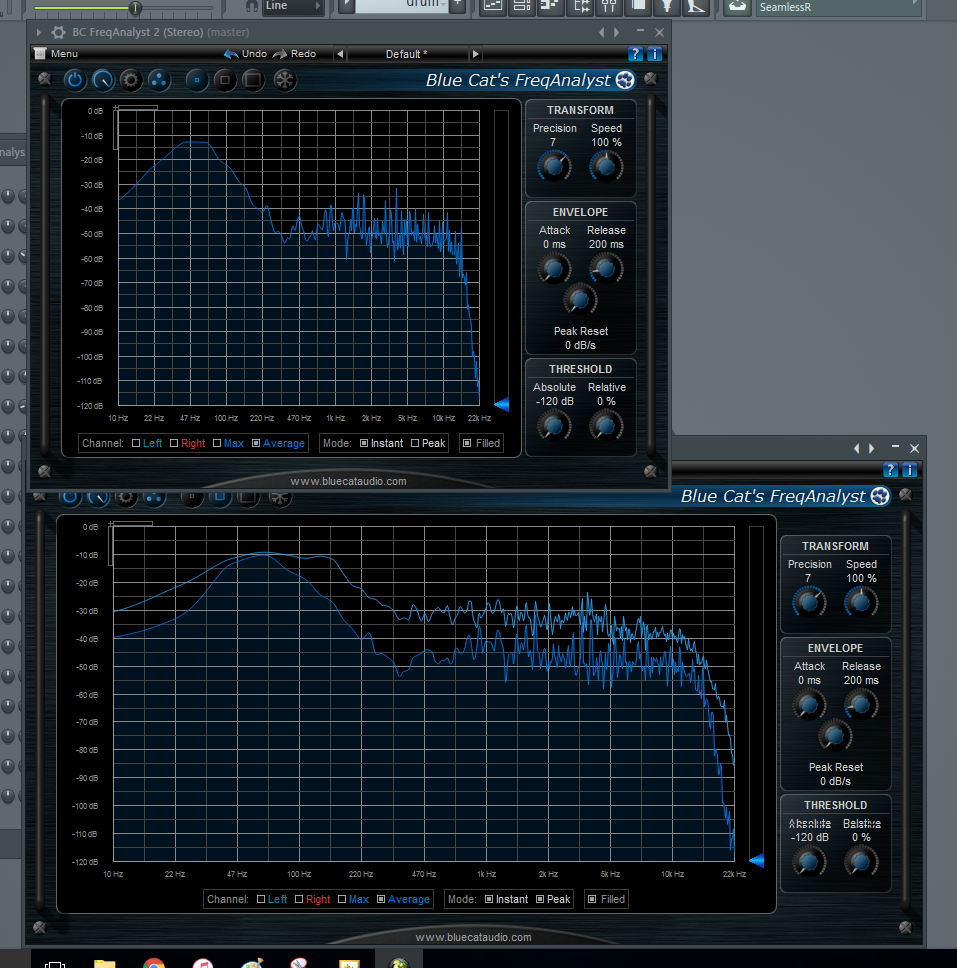Enable Left channel checkbox in bottom FreqAnalyst
This screenshot has width=957, height=968.
[261, 899]
